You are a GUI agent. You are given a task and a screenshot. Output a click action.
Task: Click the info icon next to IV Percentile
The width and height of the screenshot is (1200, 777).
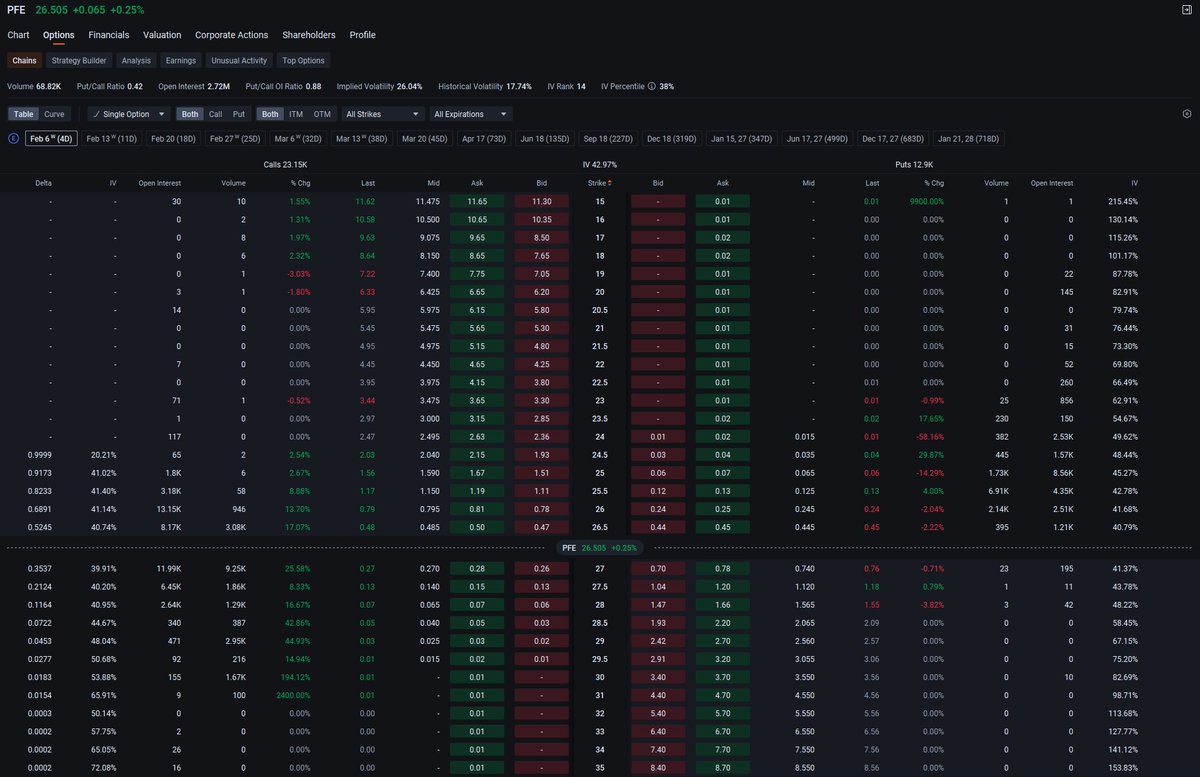pyautogui.click(x=651, y=87)
